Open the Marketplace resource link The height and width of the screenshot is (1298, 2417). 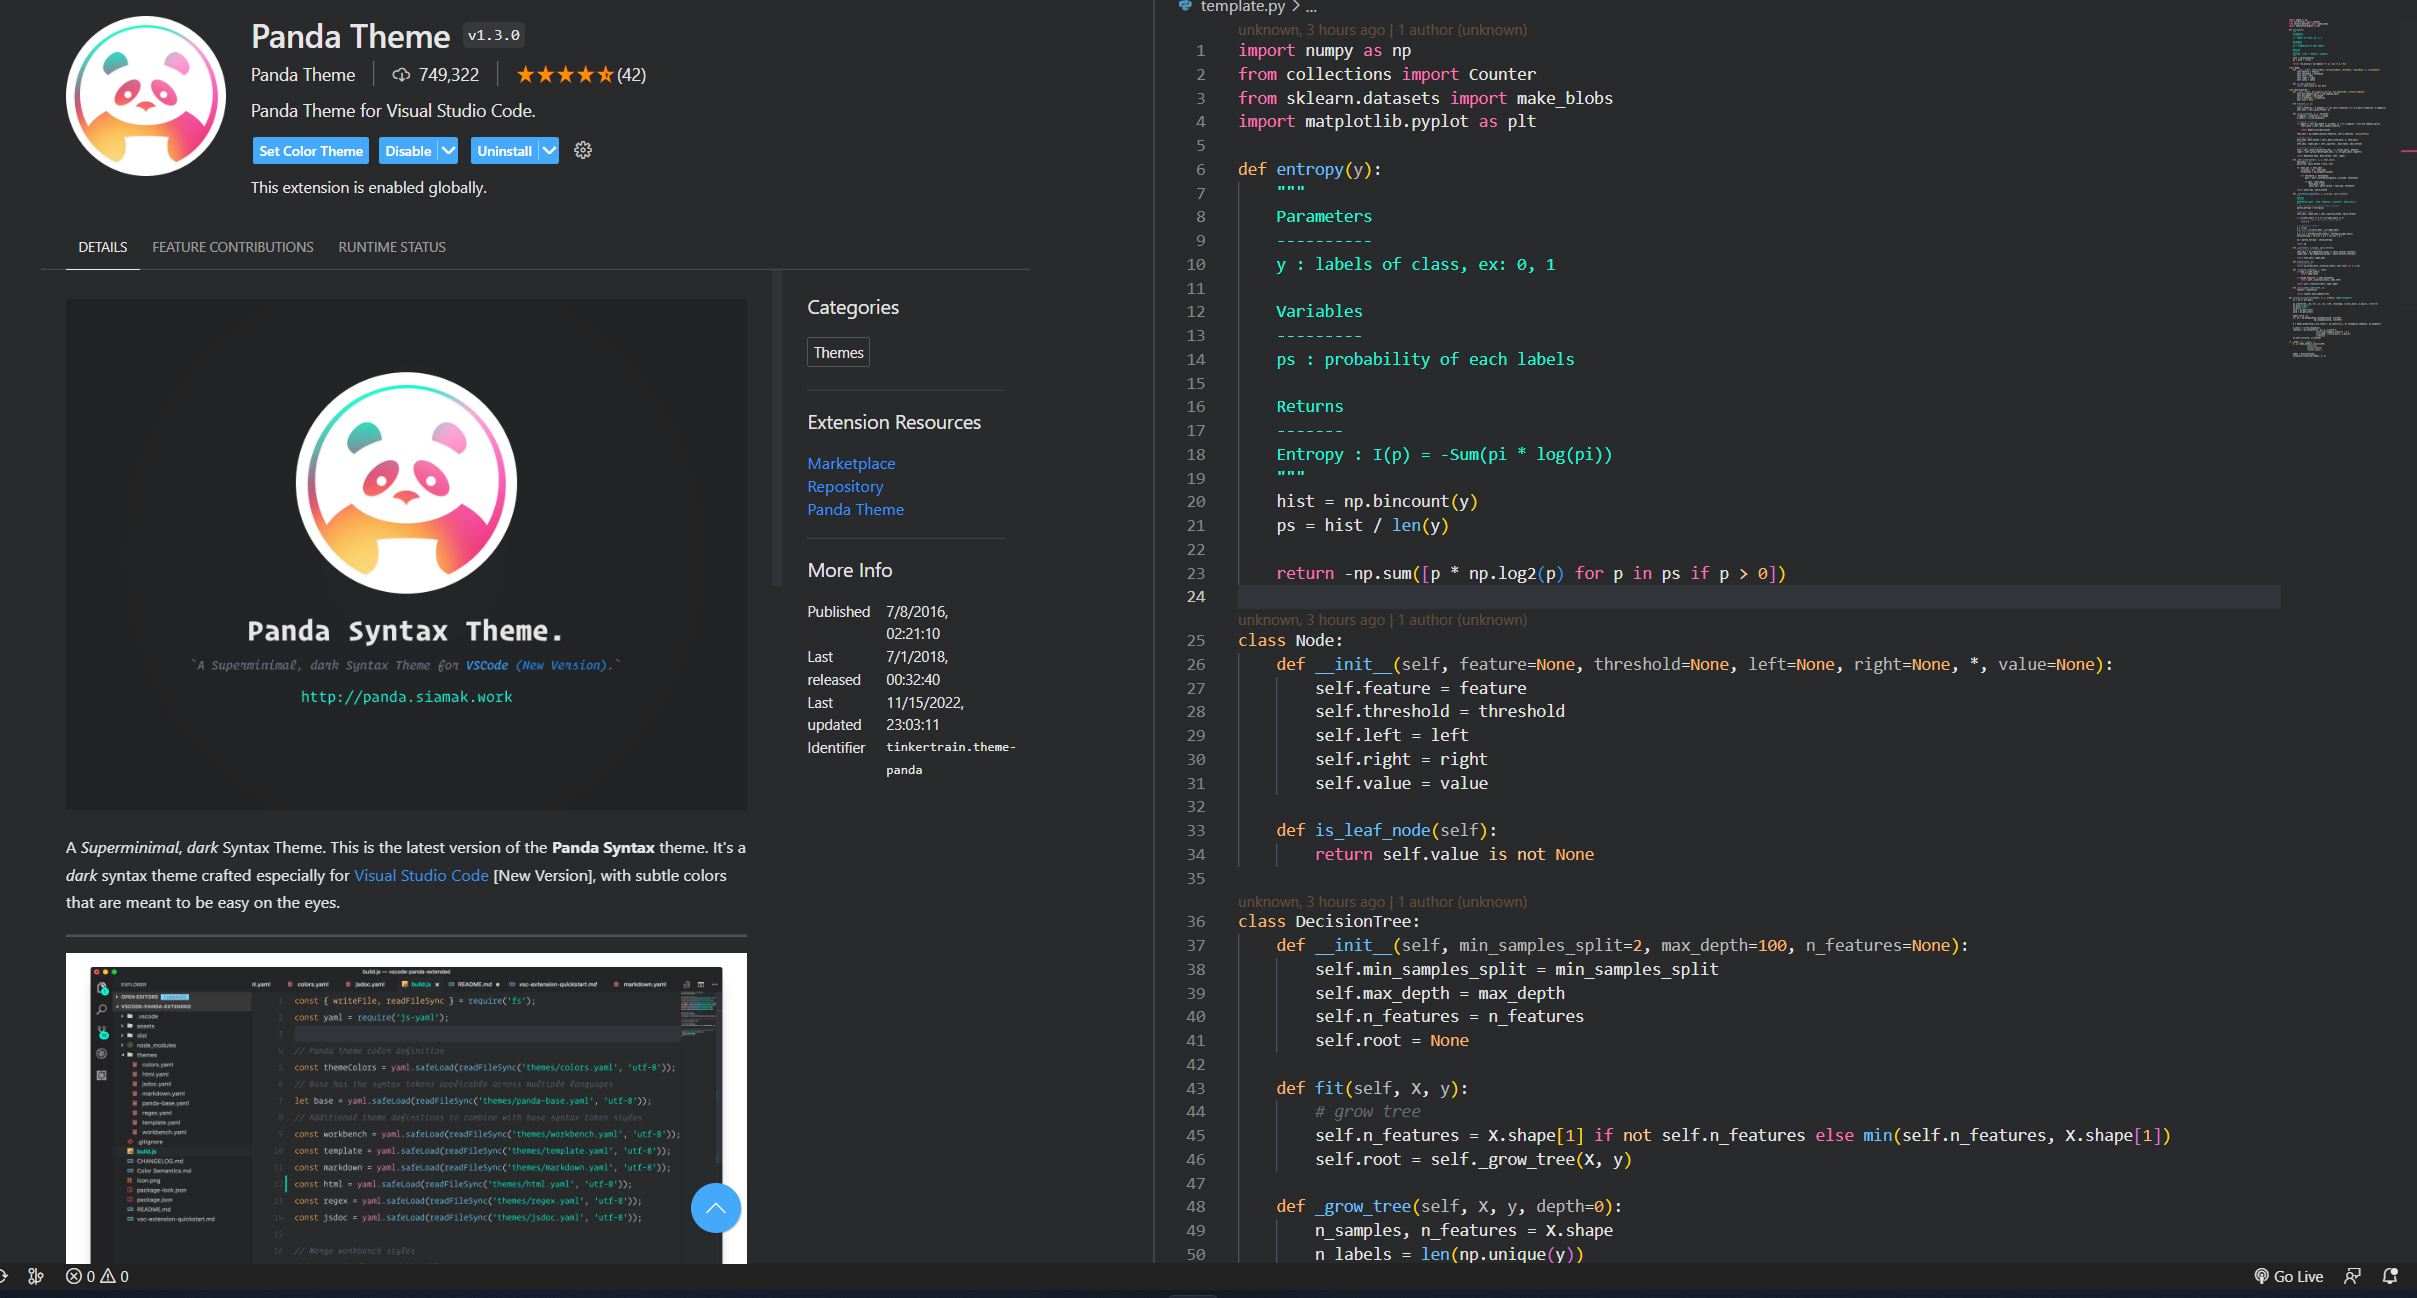(x=851, y=463)
